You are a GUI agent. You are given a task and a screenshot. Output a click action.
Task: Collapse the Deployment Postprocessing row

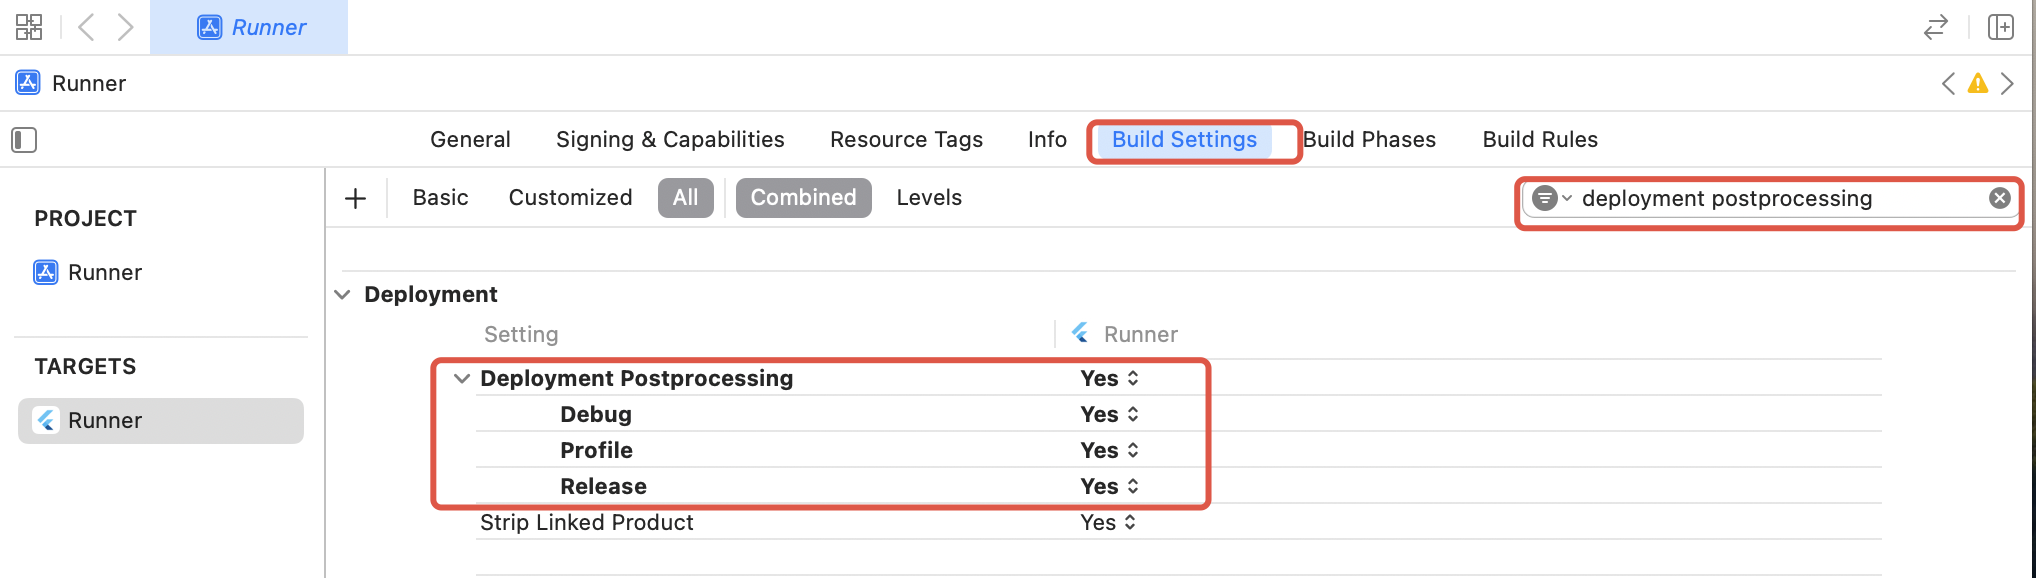462,379
